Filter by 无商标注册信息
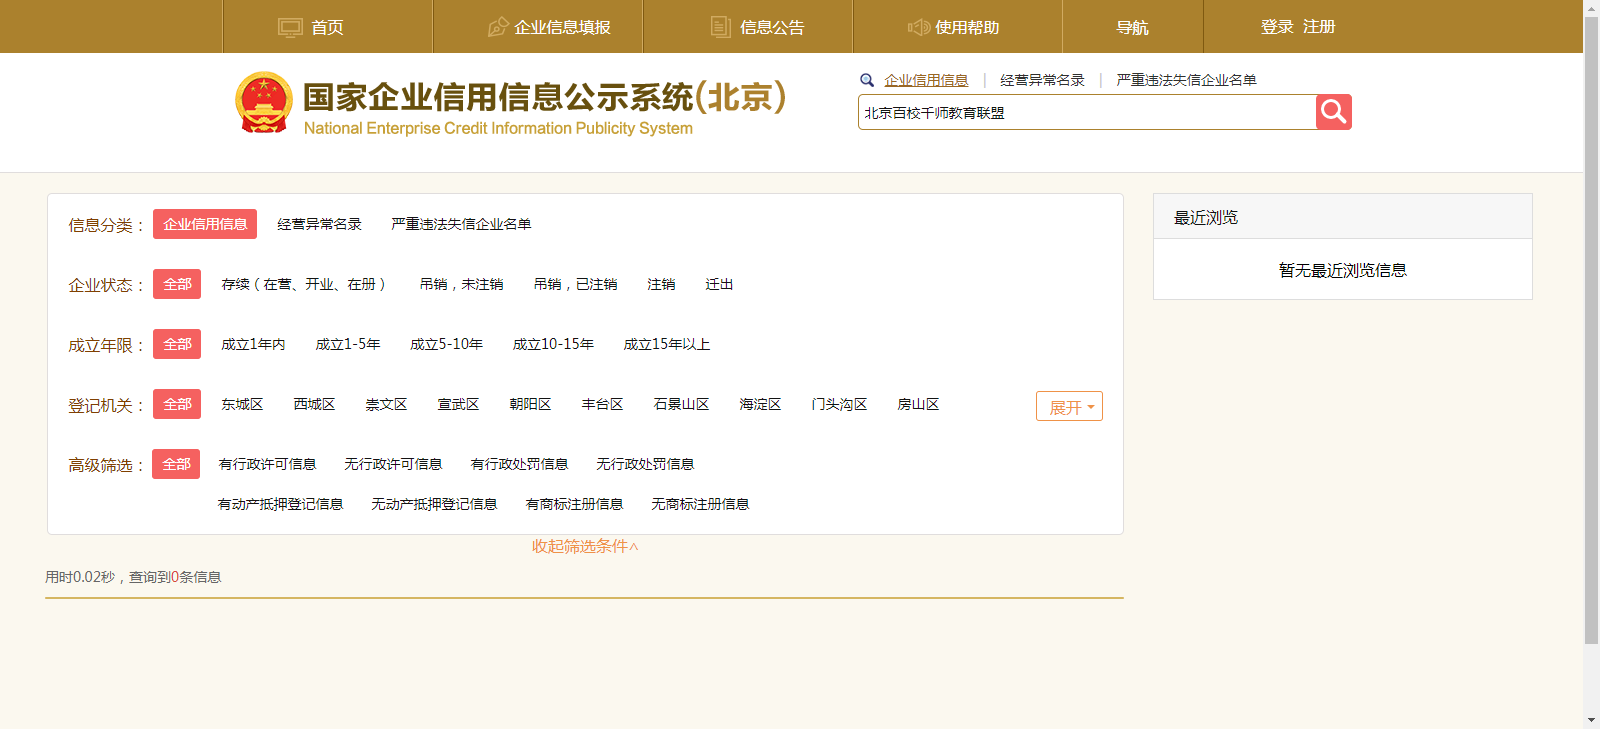This screenshot has width=1600, height=729. pyautogui.click(x=700, y=504)
